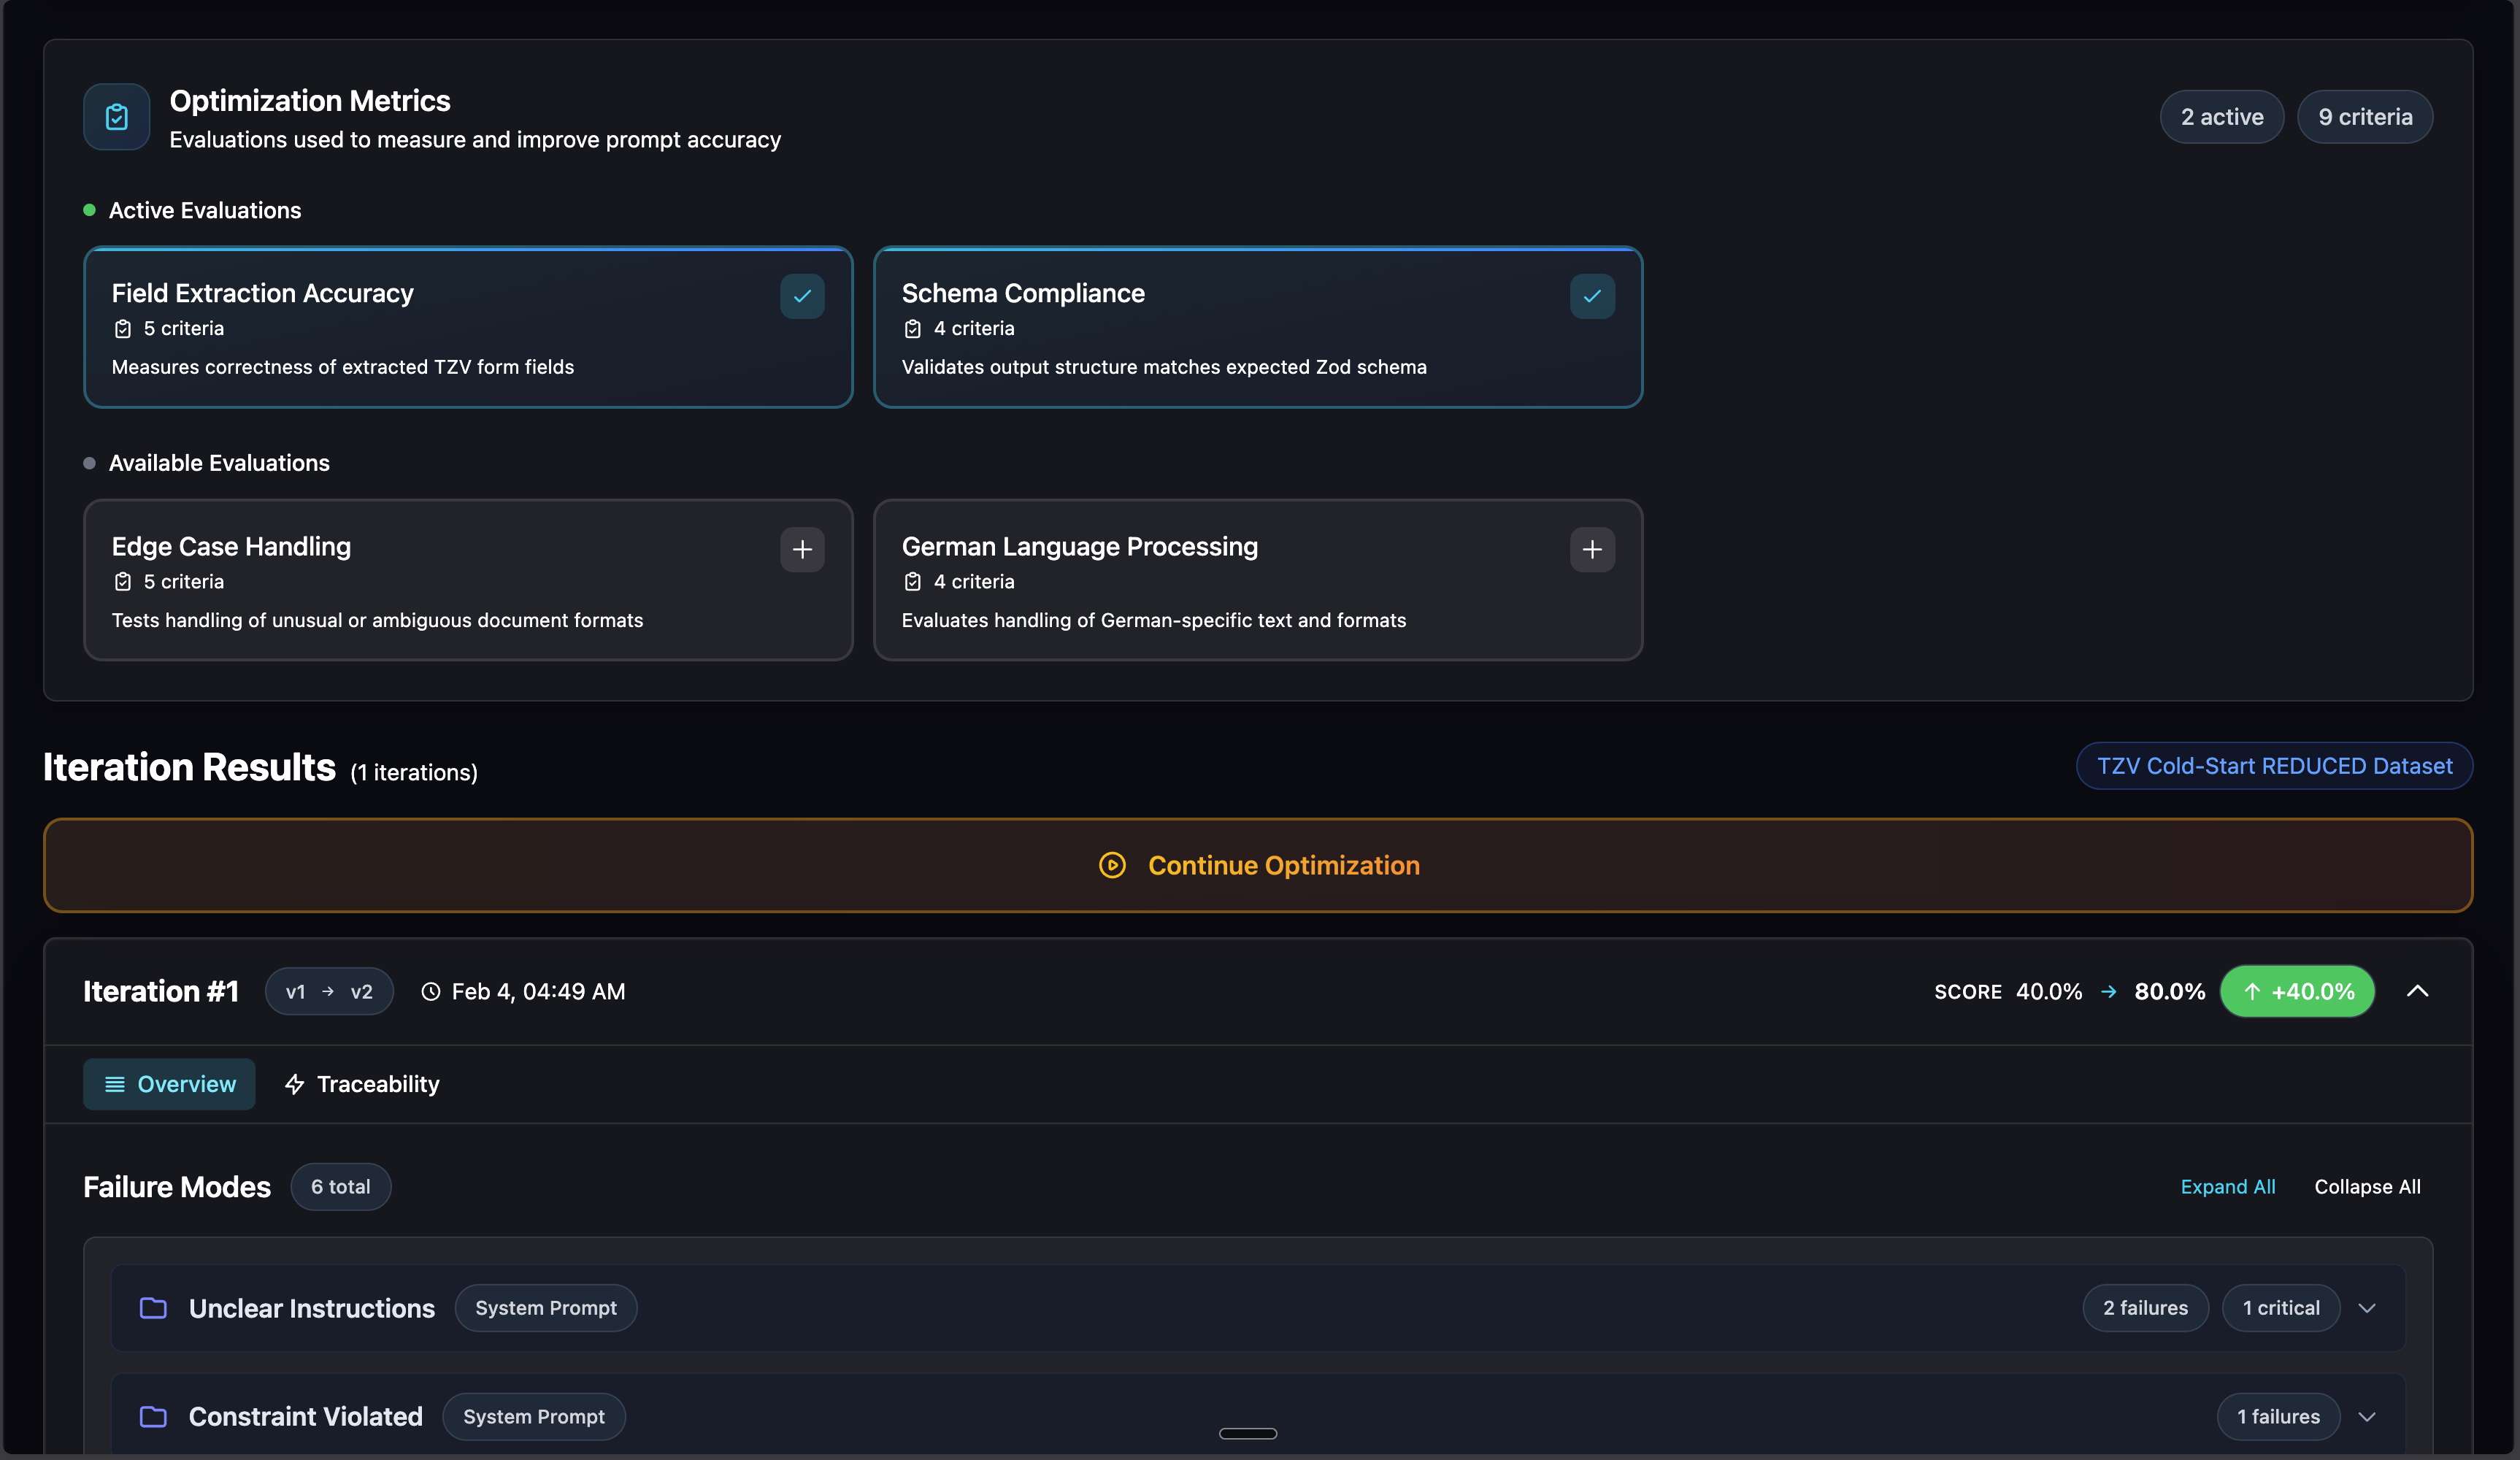Select the Overview tab
Image resolution: width=2520 pixels, height=1460 pixels.
click(169, 1084)
